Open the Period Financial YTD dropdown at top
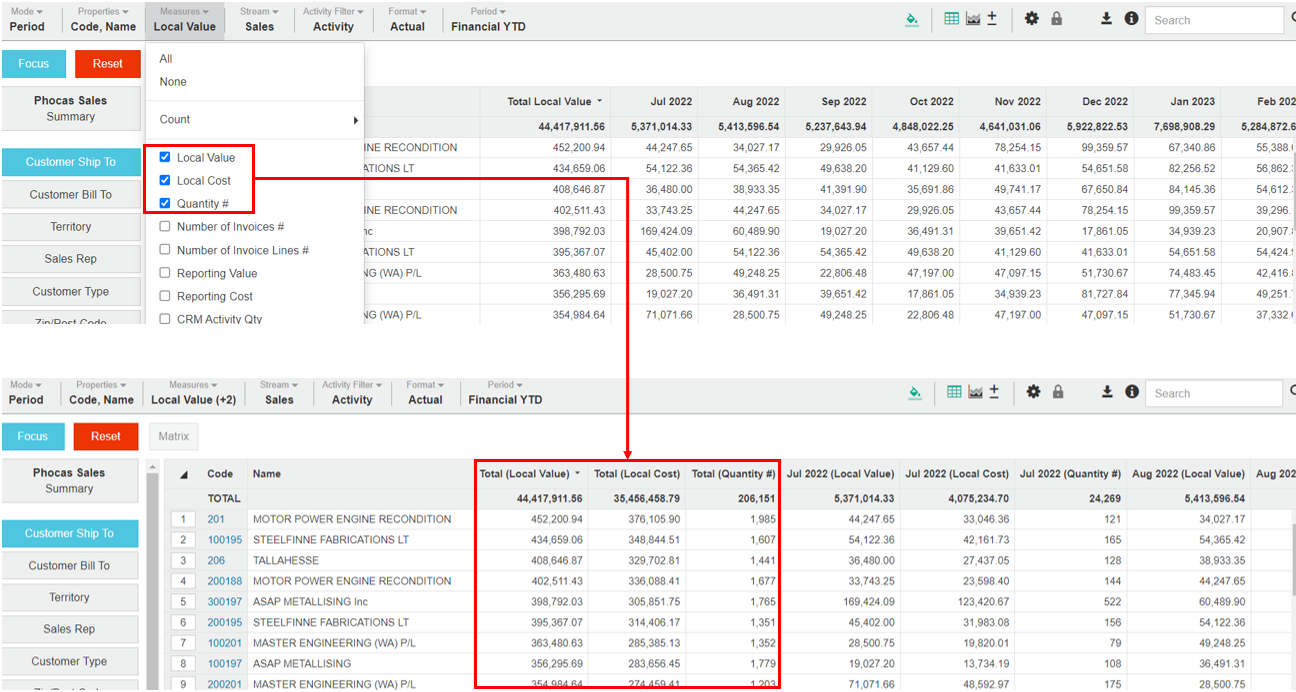1296x692 pixels. pos(488,20)
